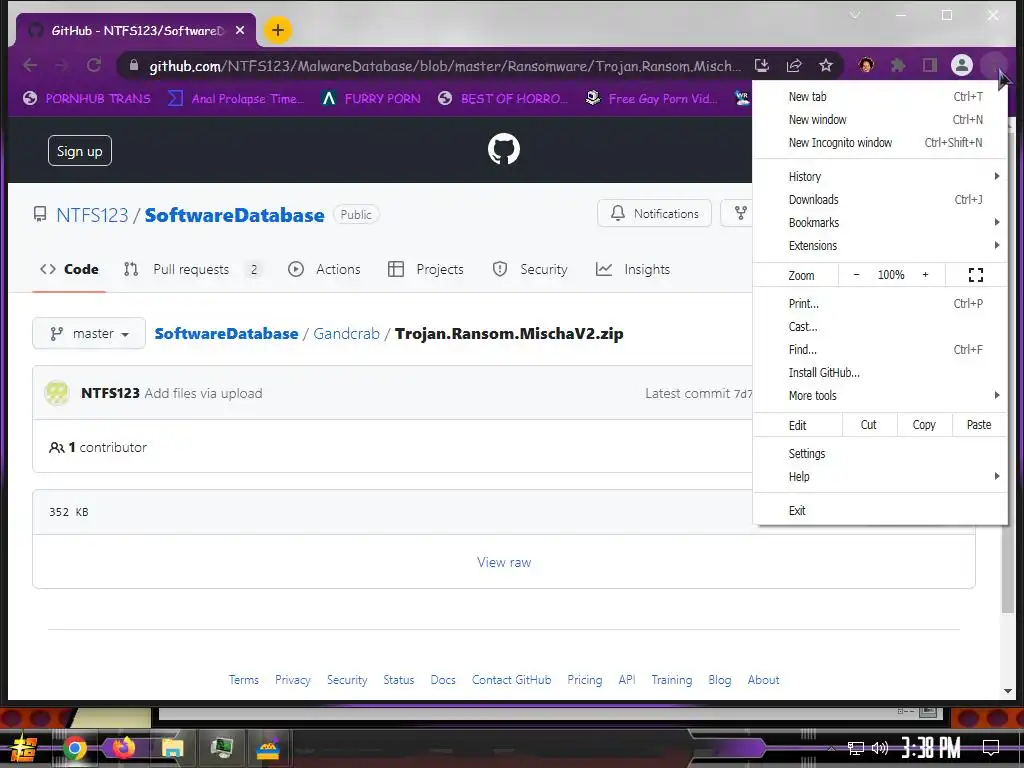Expand the Extensions submenu
The image size is (1024, 768).
tap(880, 246)
